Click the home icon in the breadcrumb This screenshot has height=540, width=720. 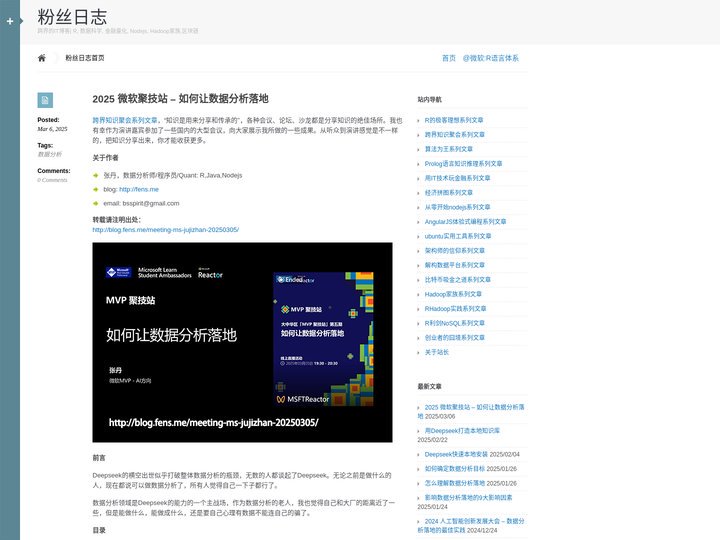pyautogui.click(x=42, y=58)
